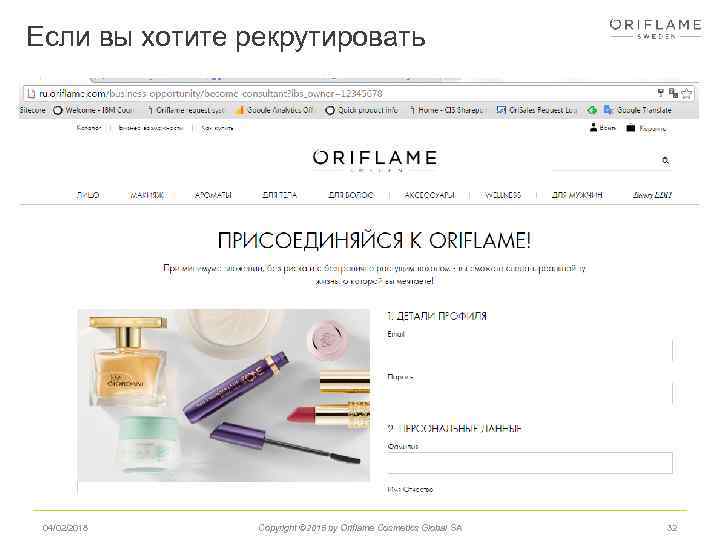Image resolution: width=720 pixels, height=540 pixels.
Task: Open the OriSales Request bookmark
Action: point(537,110)
